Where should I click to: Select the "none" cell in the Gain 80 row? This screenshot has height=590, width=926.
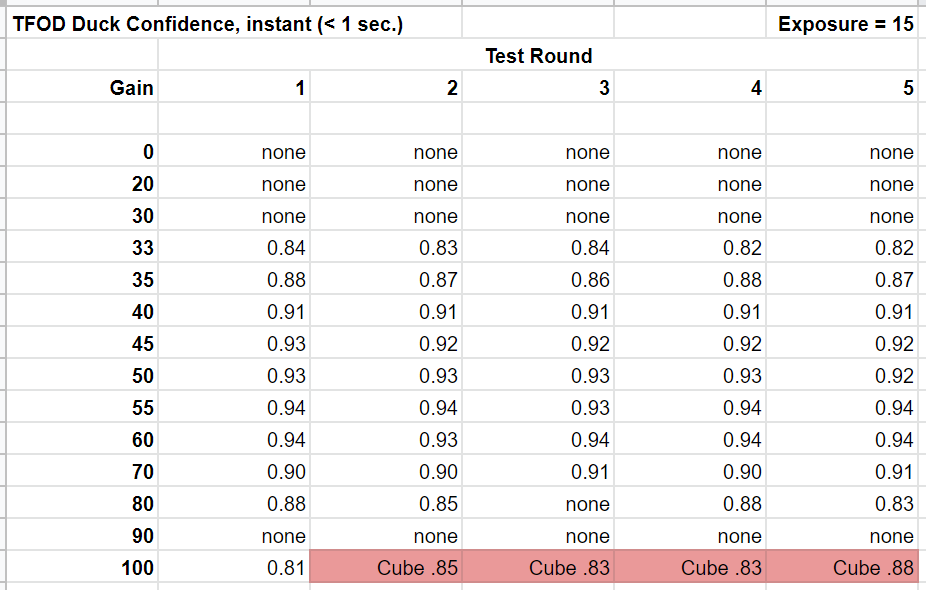click(x=587, y=504)
